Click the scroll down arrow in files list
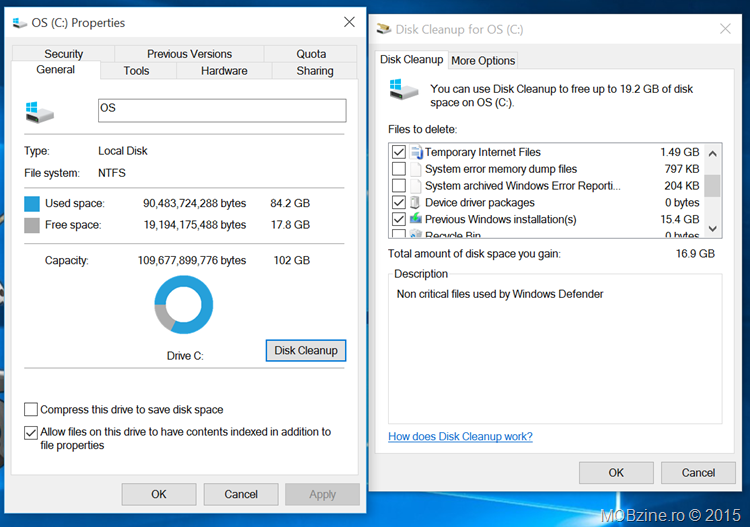The height and width of the screenshot is (527, 750). coord(713,229)
